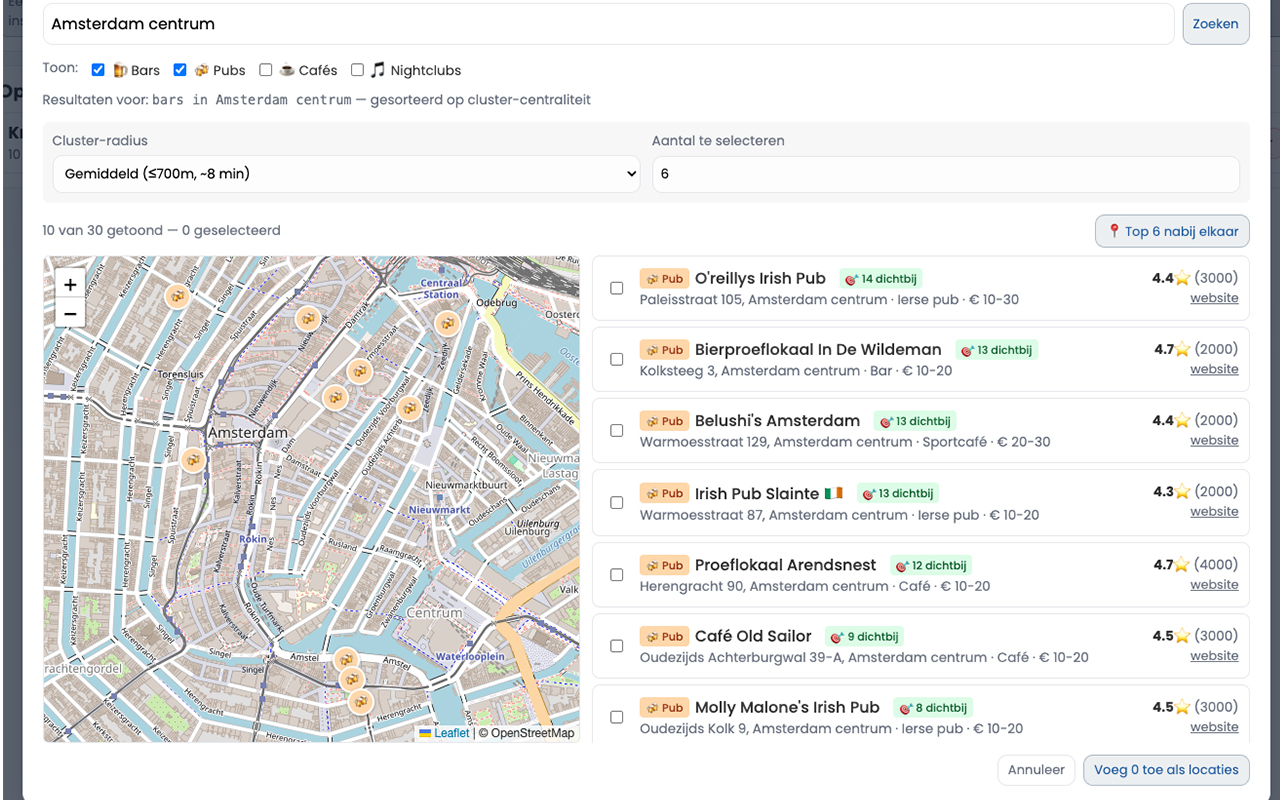Click the Pub badge on Irish Pub Slainte

tap(664, 494)
